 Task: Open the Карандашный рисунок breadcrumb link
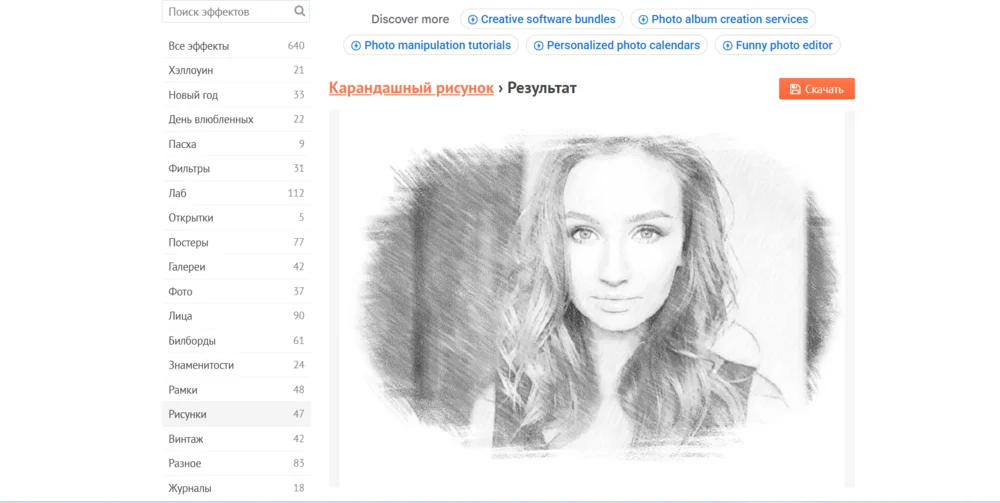pyautogui.click(x=411, y=88)
